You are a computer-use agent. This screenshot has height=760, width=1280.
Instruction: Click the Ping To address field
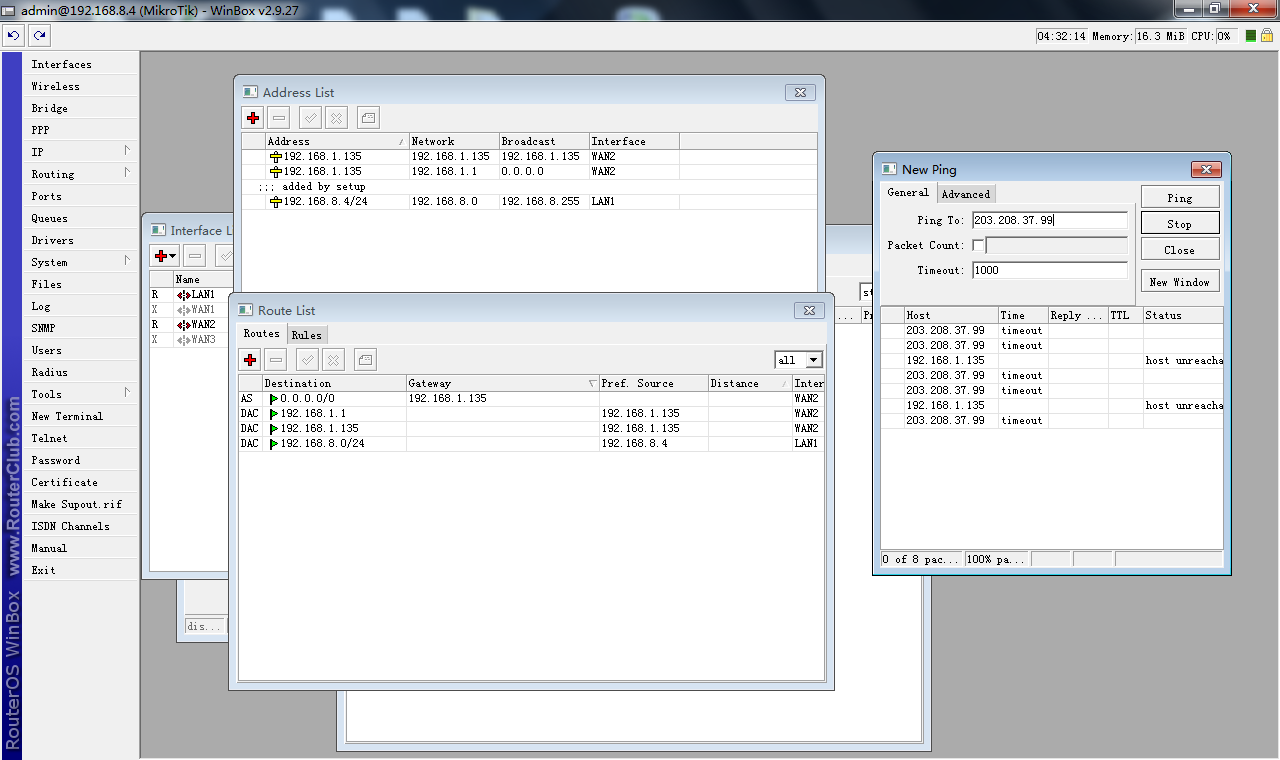click(1049, 220)
